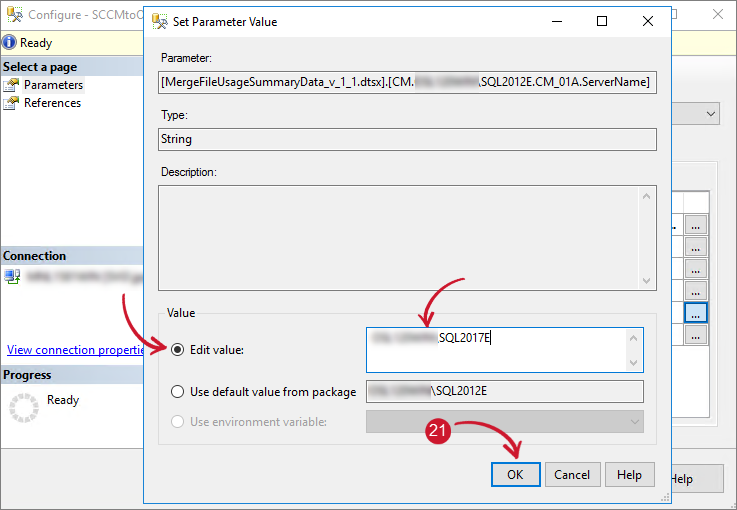This screenshot has height=510, width=737.
Task: Click the OK button
Action: tap(516, 474)
